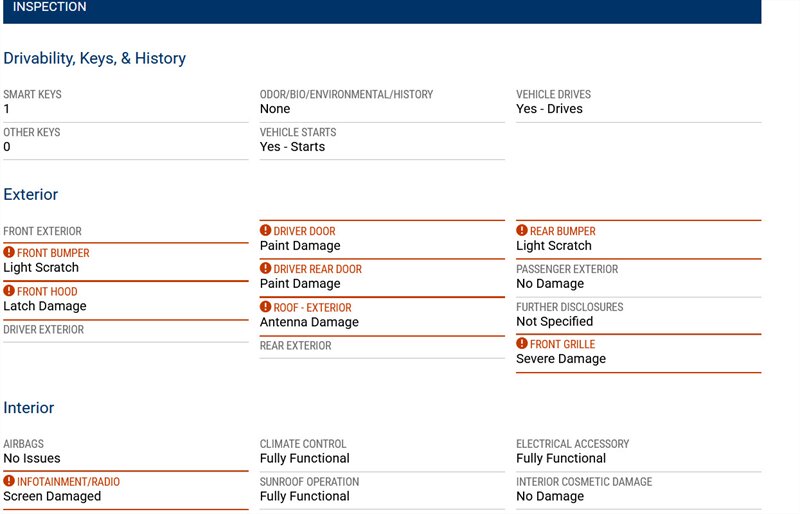Select the Smart Keys field
This screenshot has height=514, width=800.
(32, 95)
